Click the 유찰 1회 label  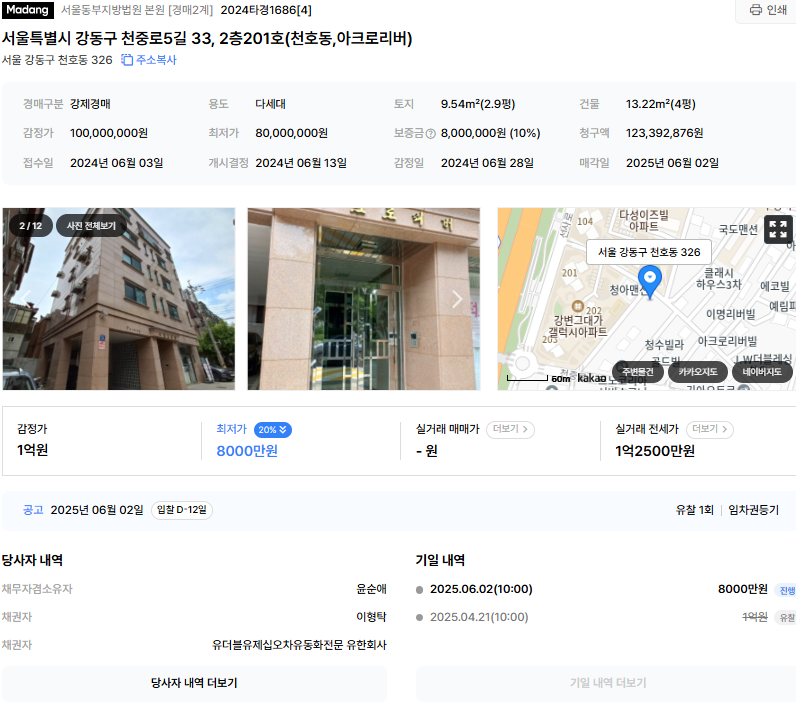[x=694, y=510]
